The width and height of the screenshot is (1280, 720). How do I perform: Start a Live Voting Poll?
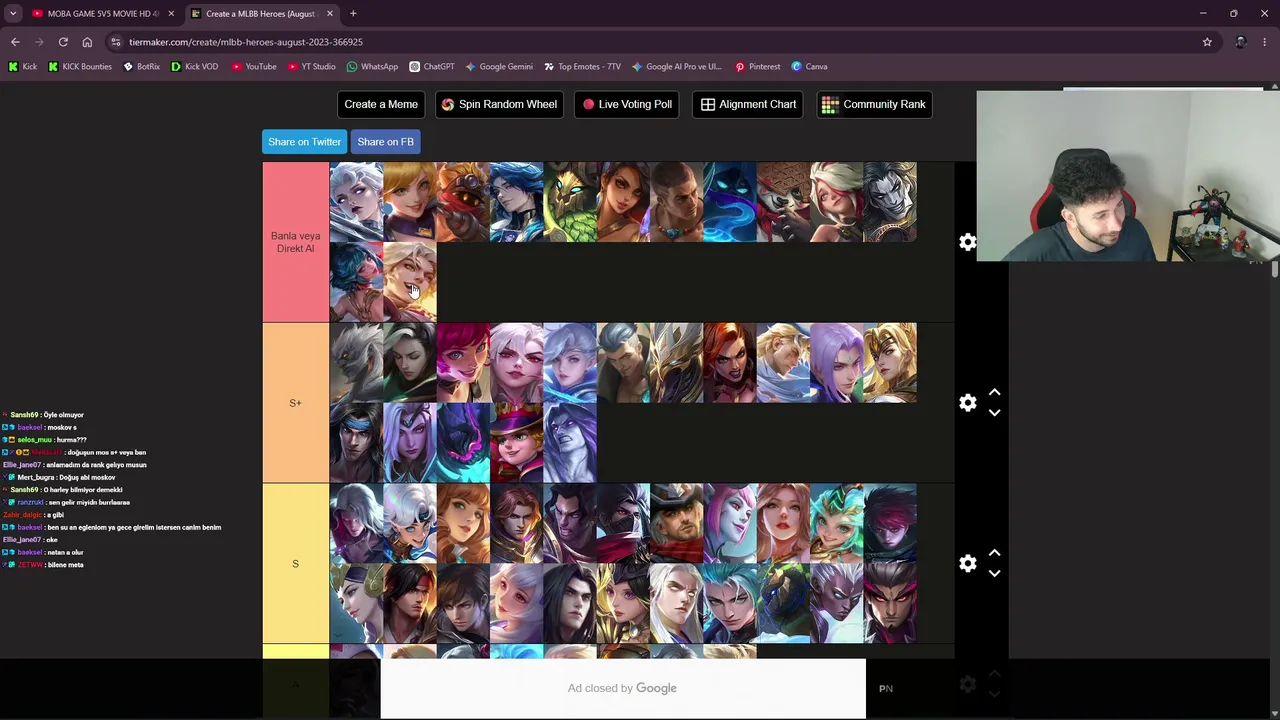pyautogui.click(x=628, y=104)
